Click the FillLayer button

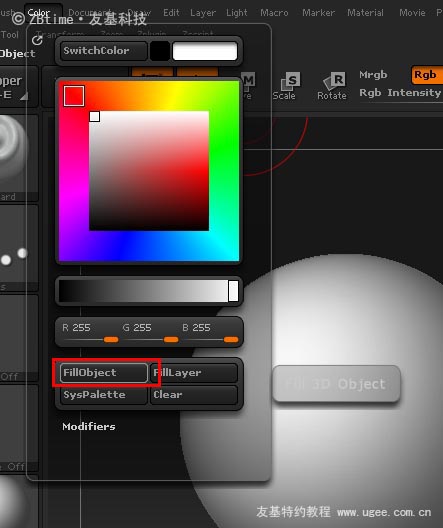pyautogui.click(x=194, y=373)
